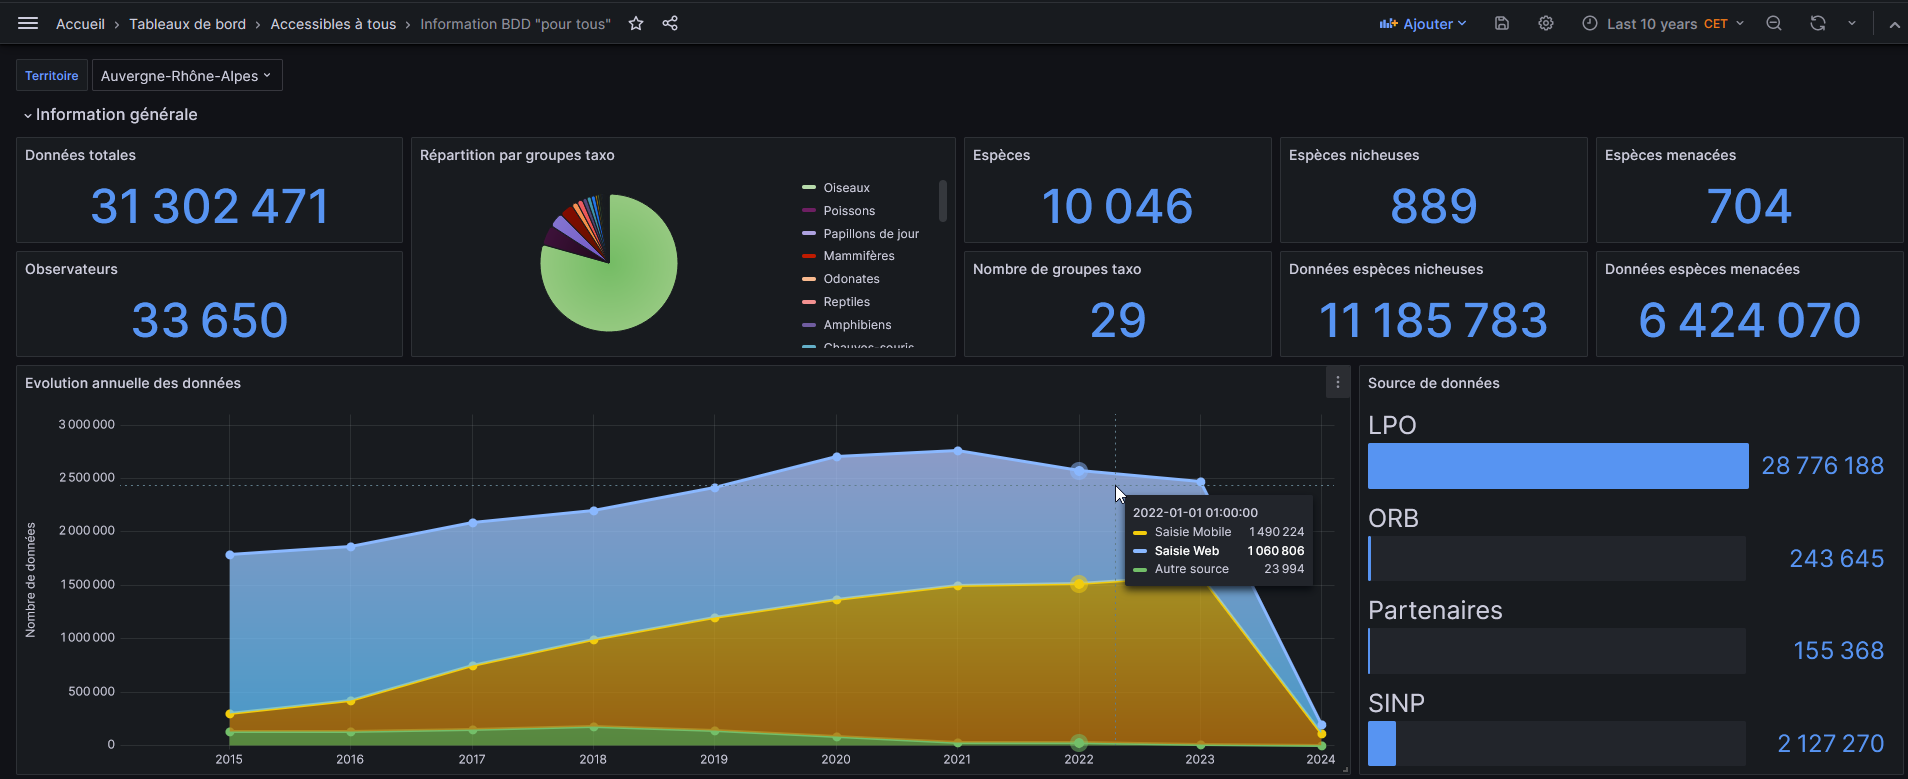
Task: Click the 2022 Saisie Mobile data point
Action: (1079, 584)
